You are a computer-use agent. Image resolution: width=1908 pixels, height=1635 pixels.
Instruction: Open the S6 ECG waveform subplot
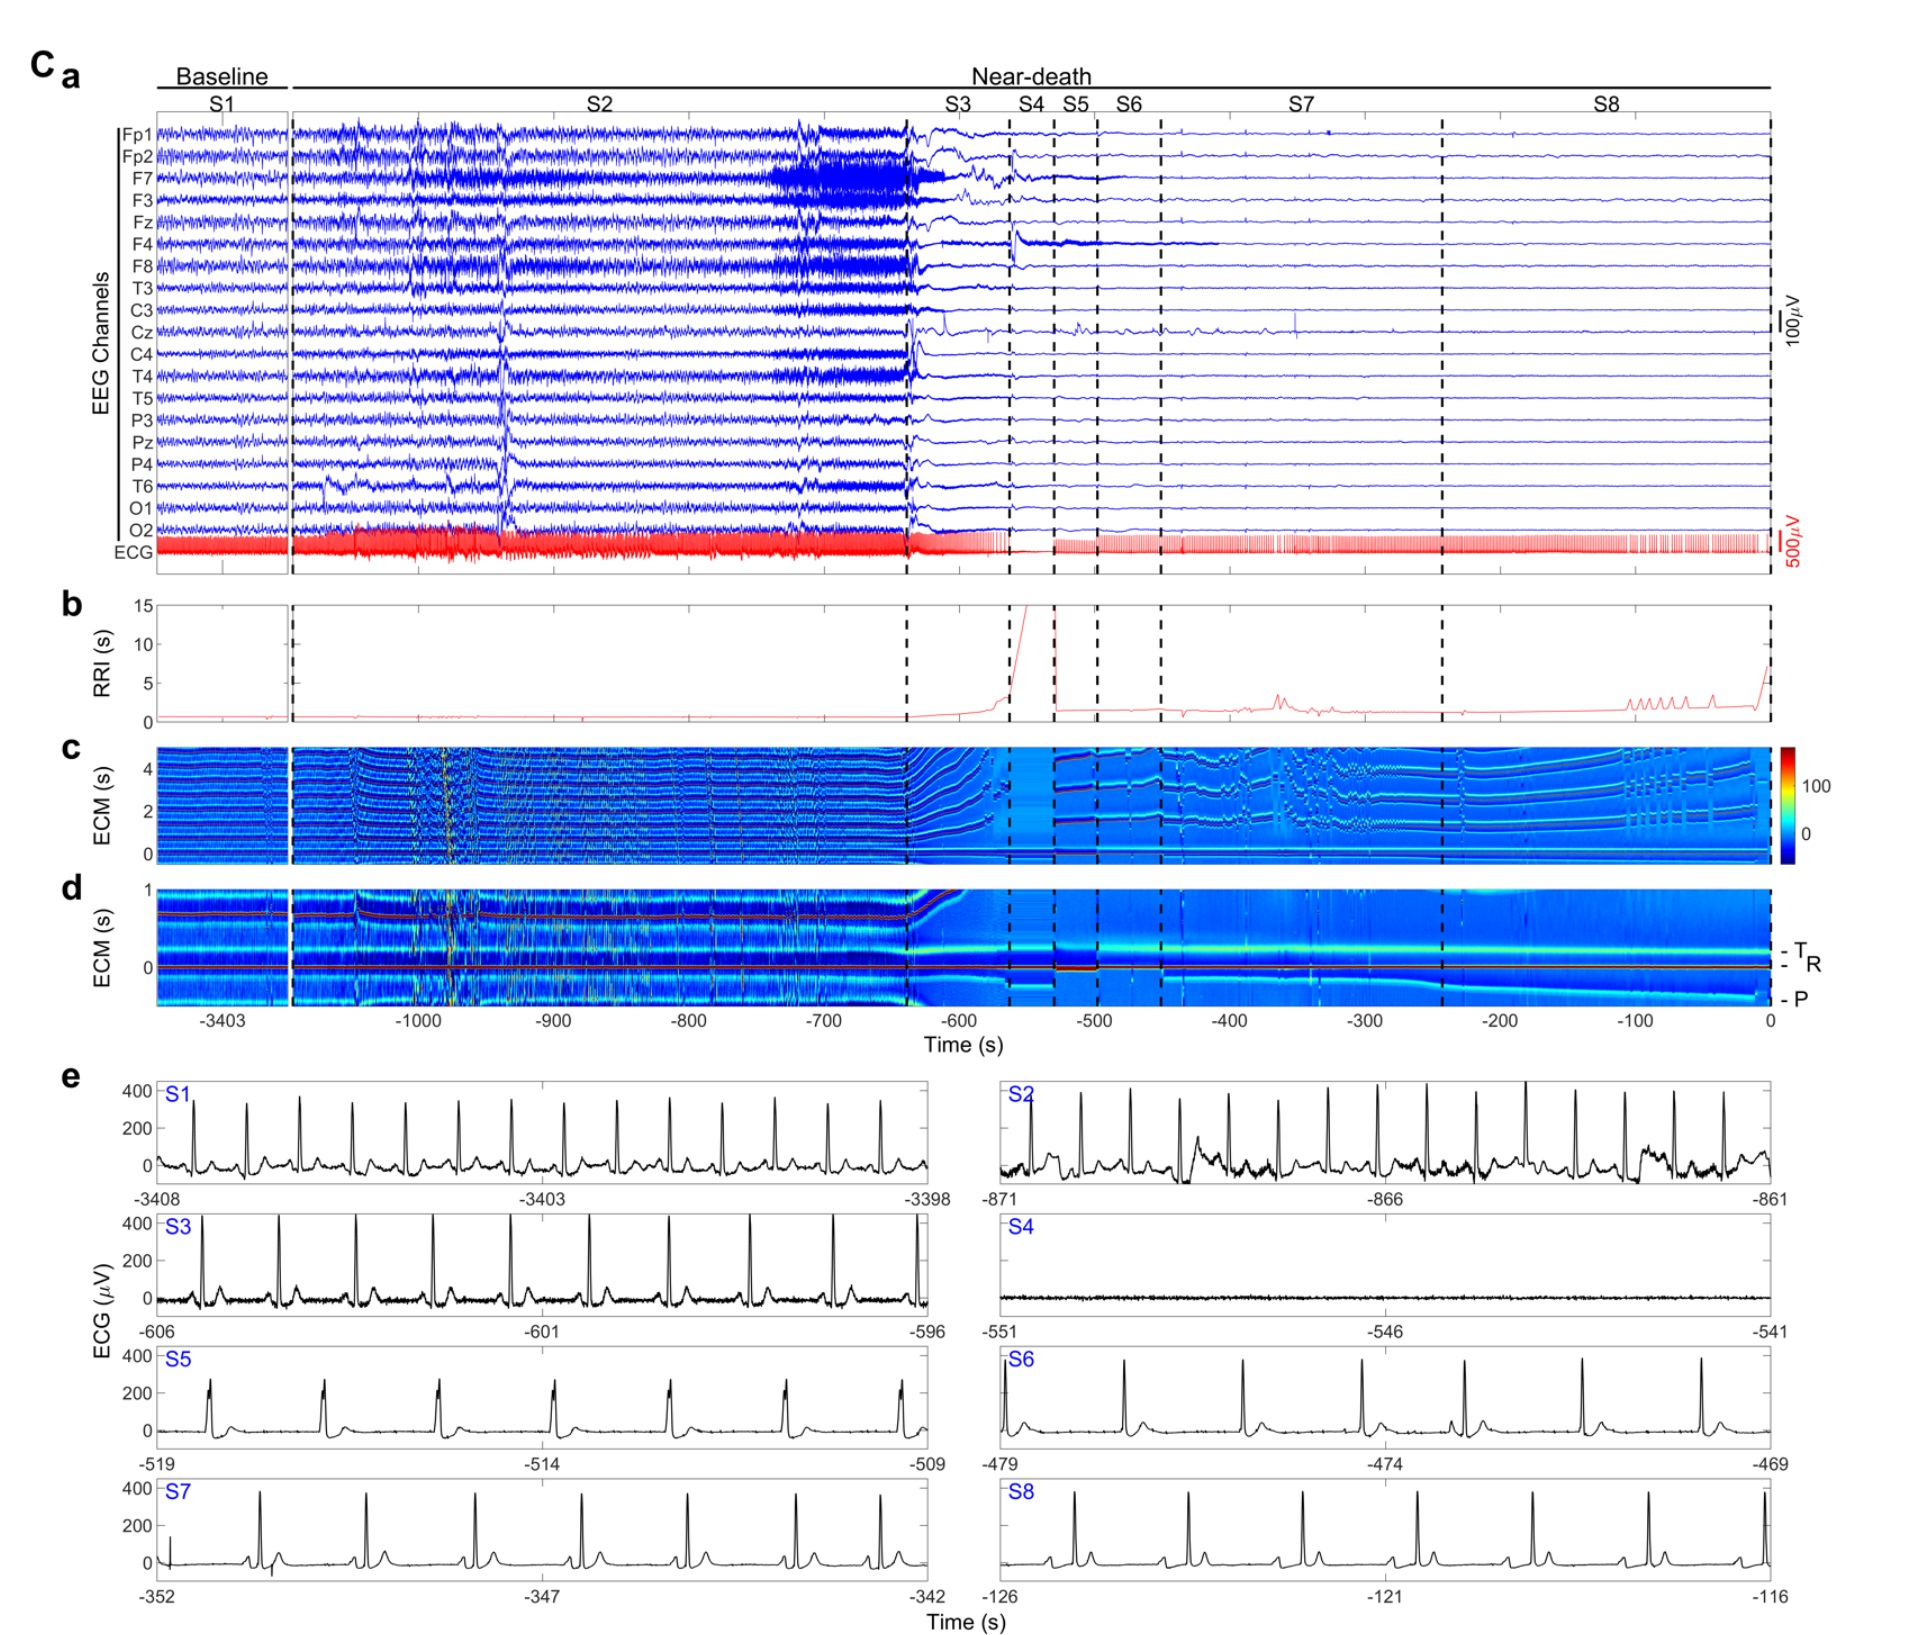(x=1384, y=1398)
